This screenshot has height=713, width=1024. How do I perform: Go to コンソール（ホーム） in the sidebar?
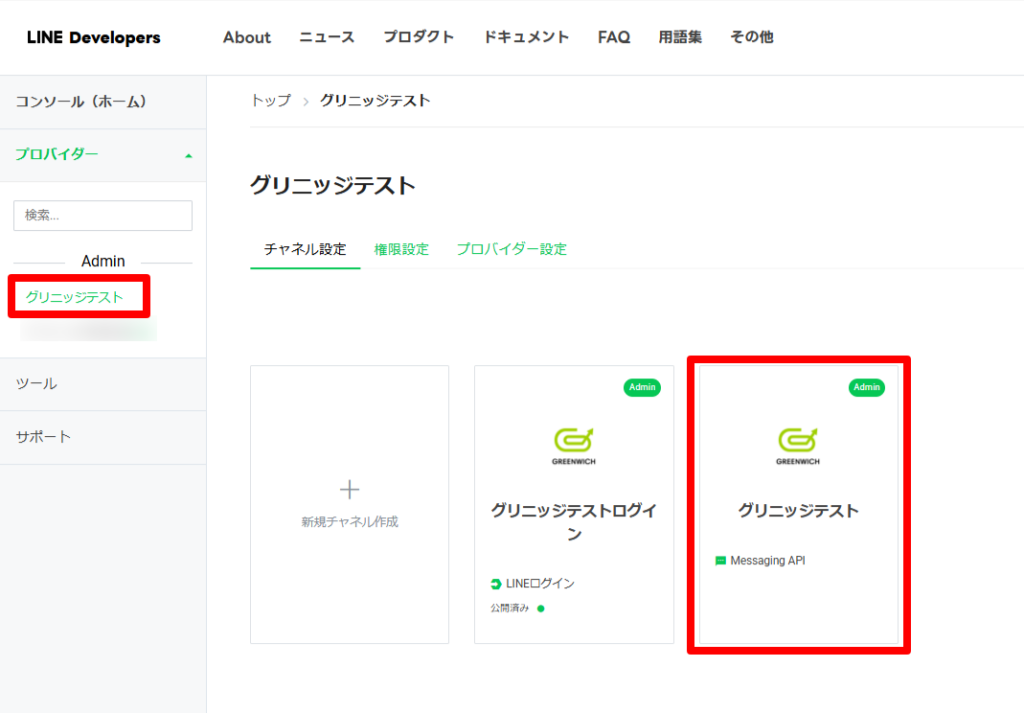(x=103, y=102)
